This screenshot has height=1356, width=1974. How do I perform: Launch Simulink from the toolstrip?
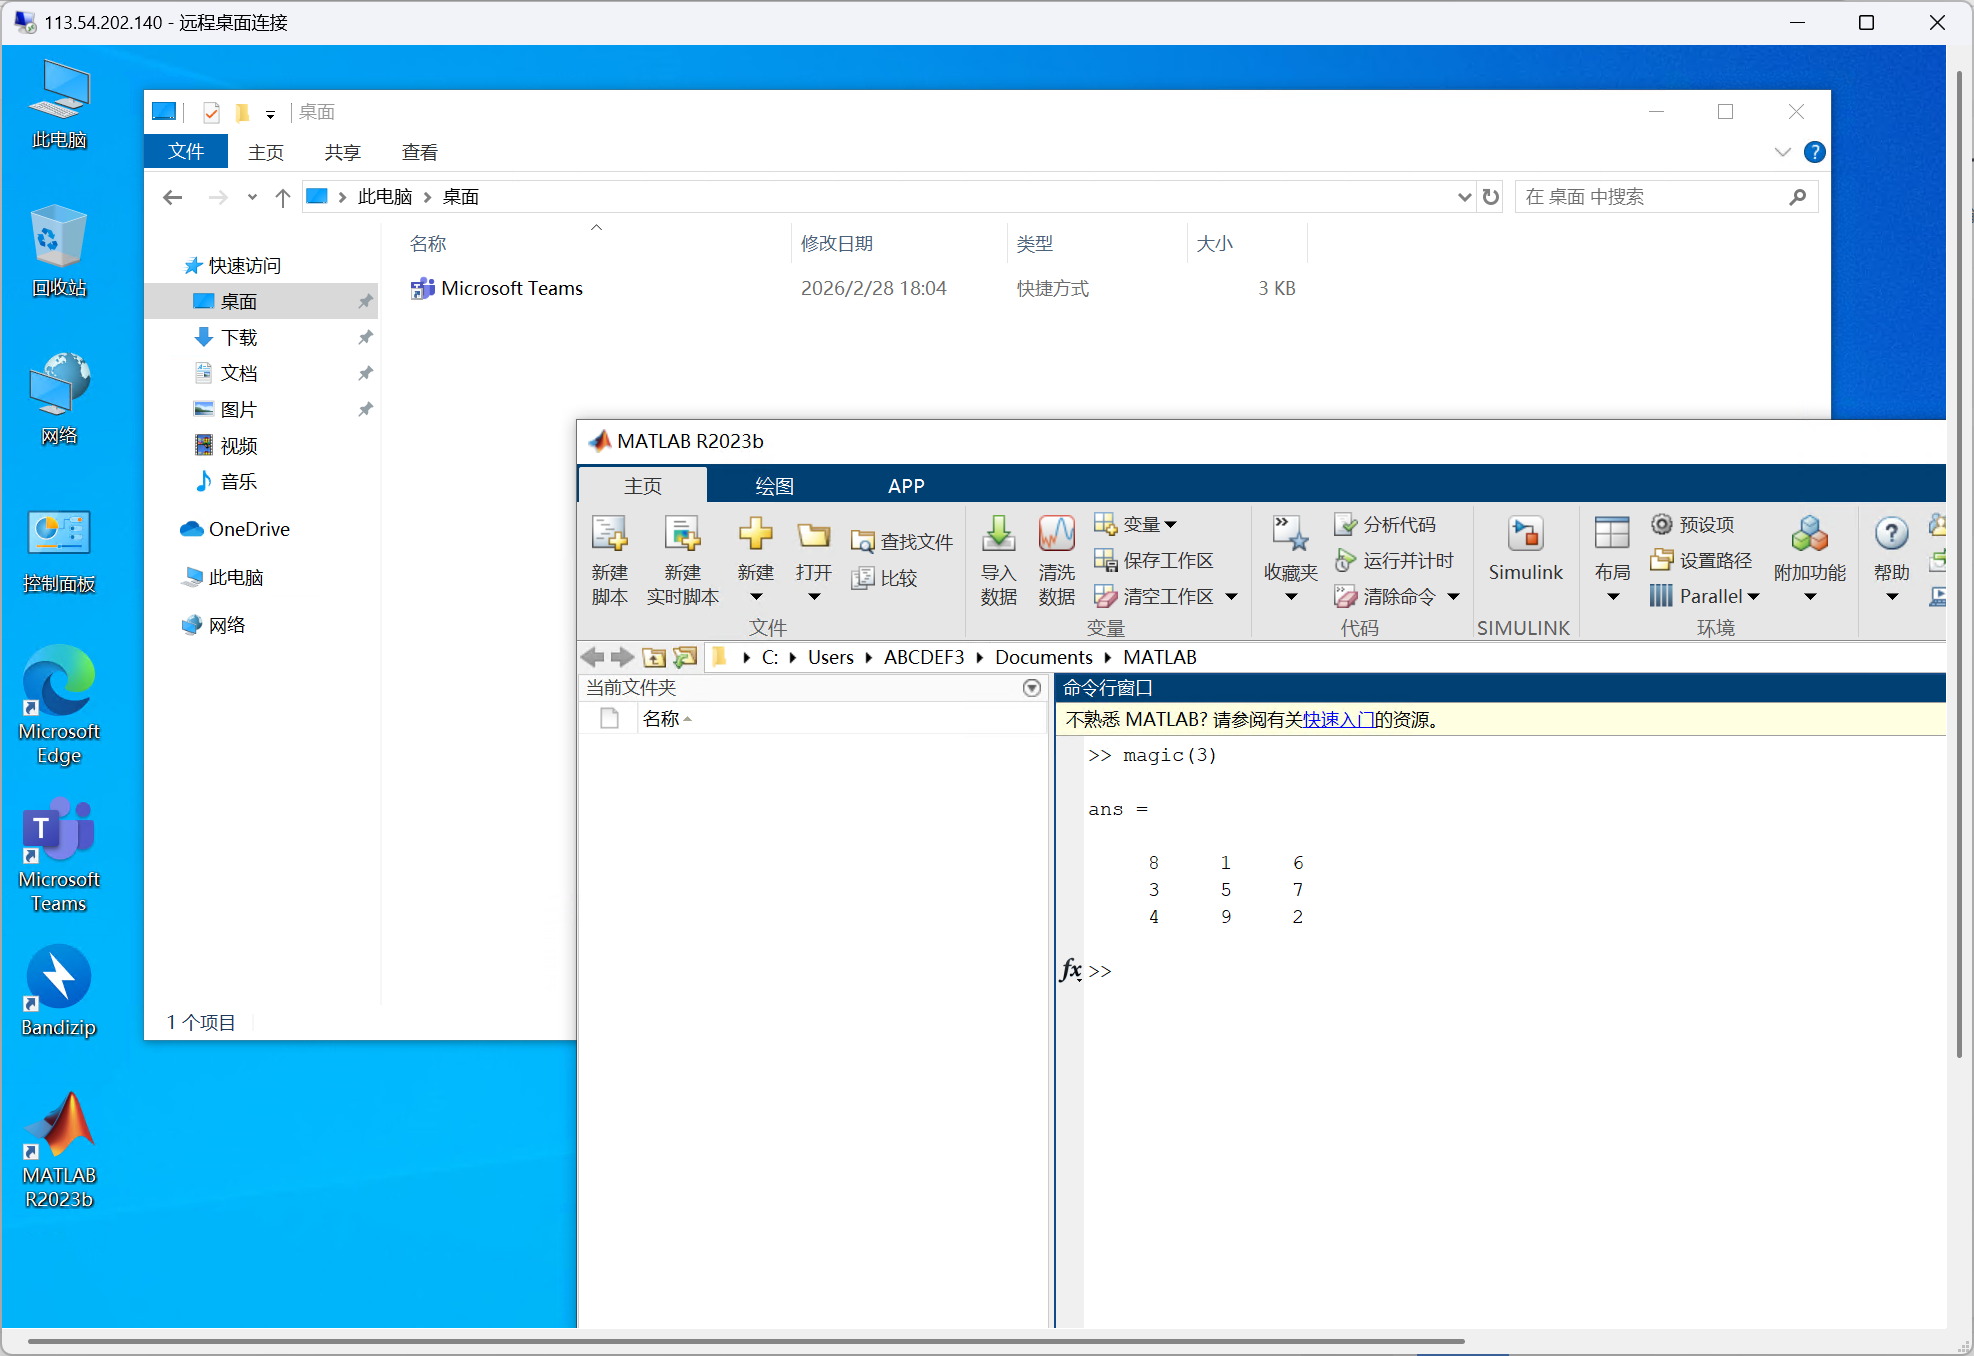click(1525, 548)
